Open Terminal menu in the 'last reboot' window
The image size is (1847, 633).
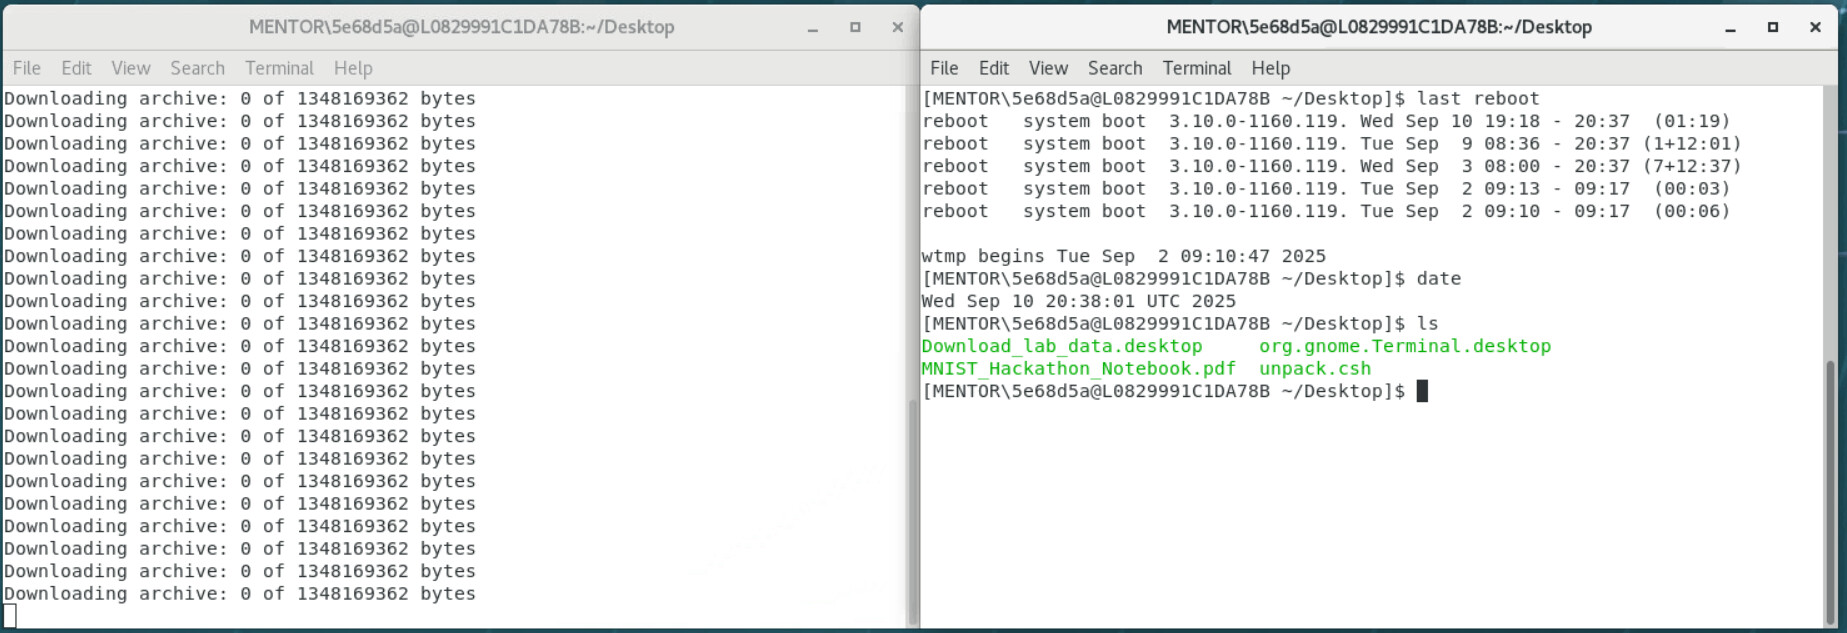1196,68
